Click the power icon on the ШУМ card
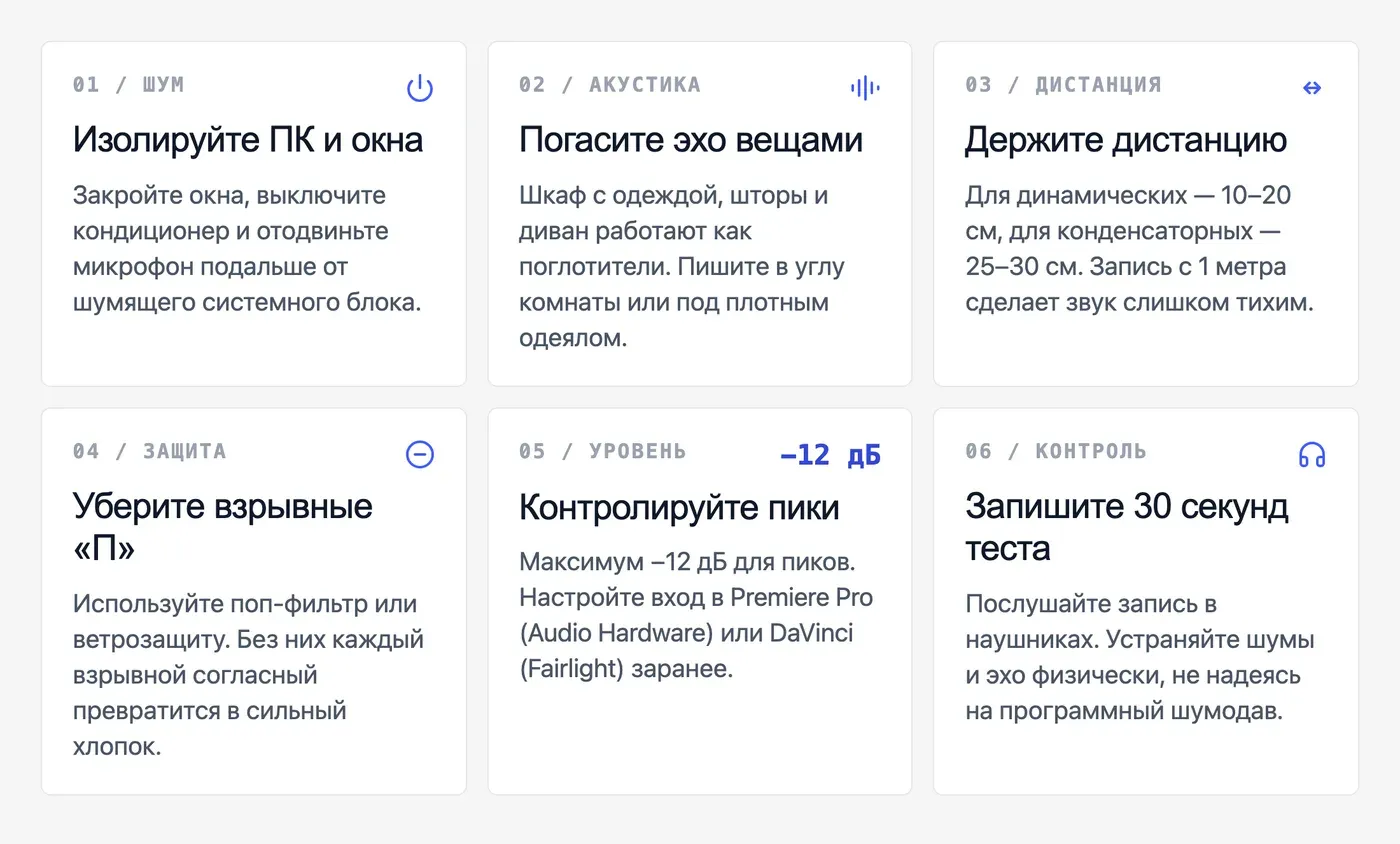 [420, 88]
